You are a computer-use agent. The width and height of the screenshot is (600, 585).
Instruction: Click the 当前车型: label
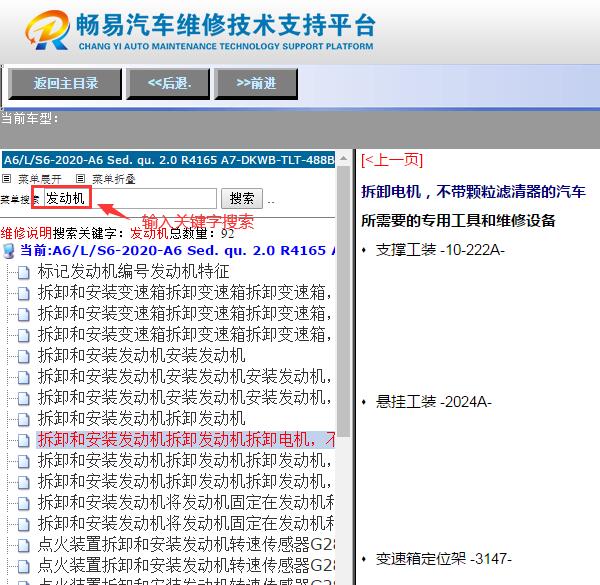coord(29,119)
